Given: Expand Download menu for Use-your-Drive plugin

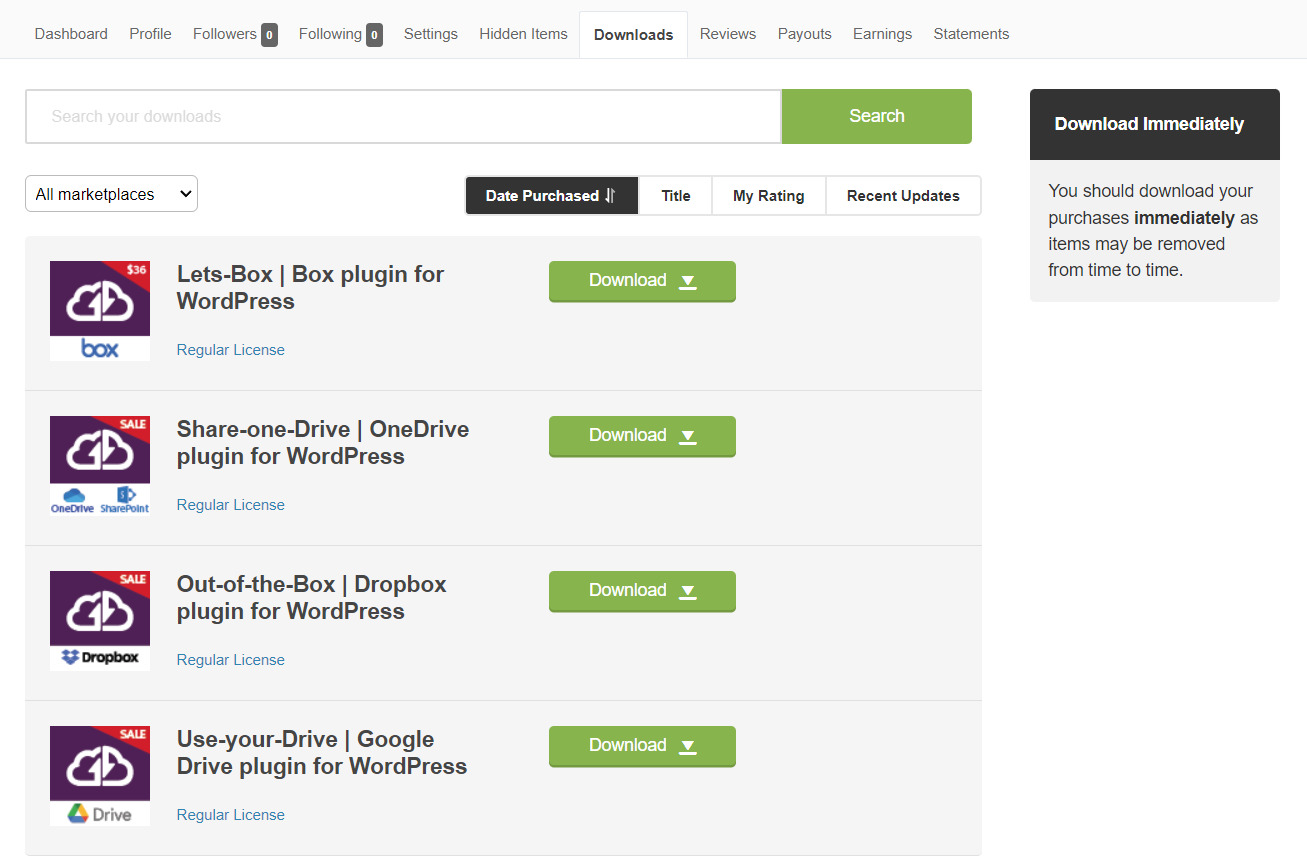Looking at the screenshot, I should [x=642, y=746].
